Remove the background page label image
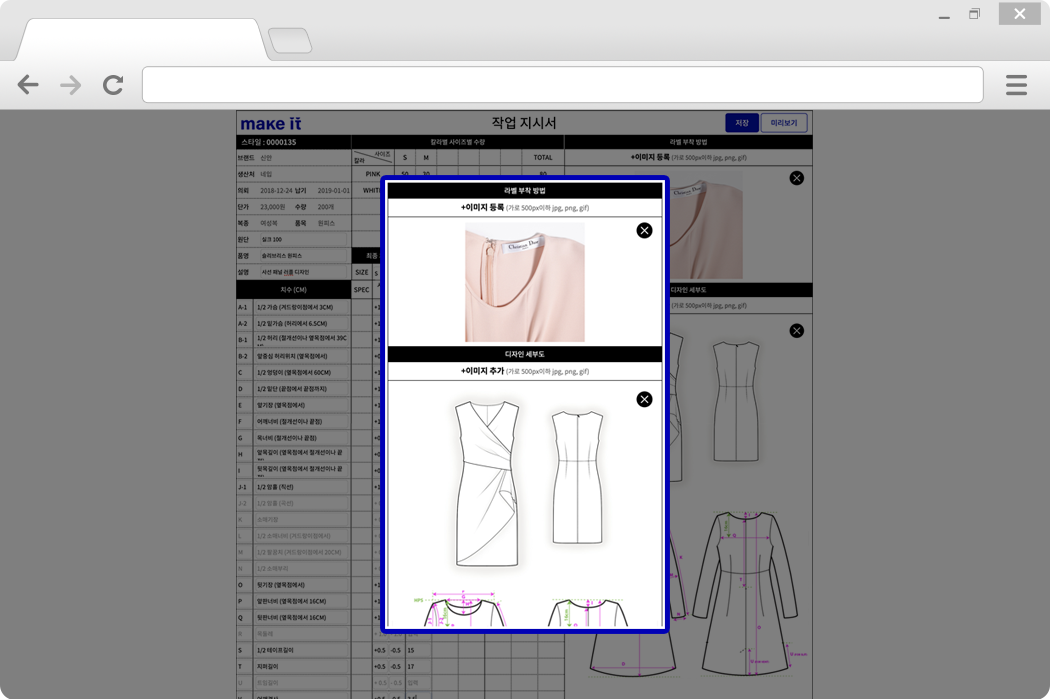This screenshot has height=699, width=1050. 796,178
